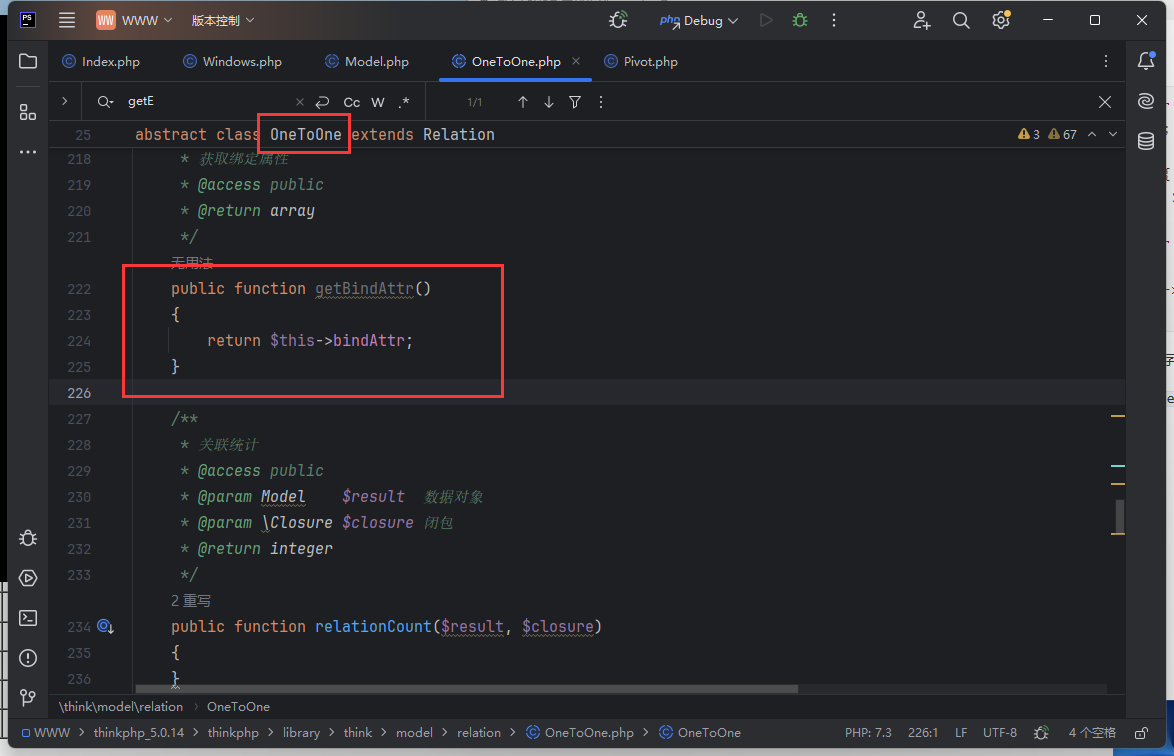Click the PHP: 7.3 language level

pyautogui.click(x=868, y=733)
